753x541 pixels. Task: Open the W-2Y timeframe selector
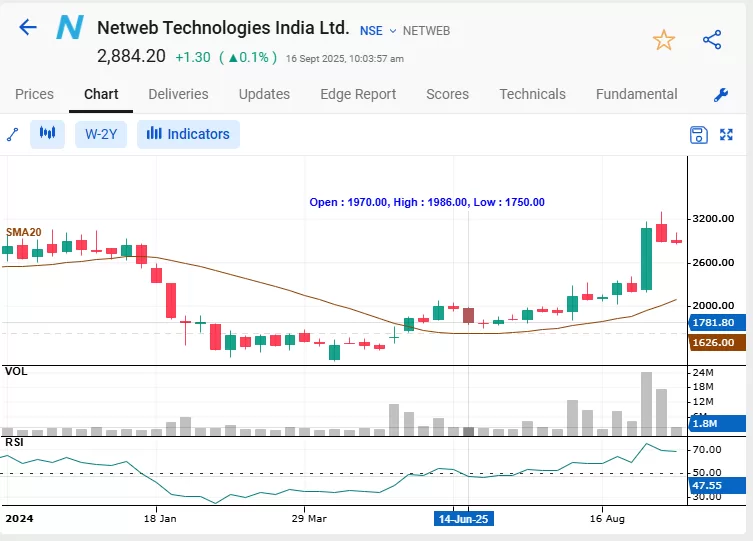tap(101, 134)
